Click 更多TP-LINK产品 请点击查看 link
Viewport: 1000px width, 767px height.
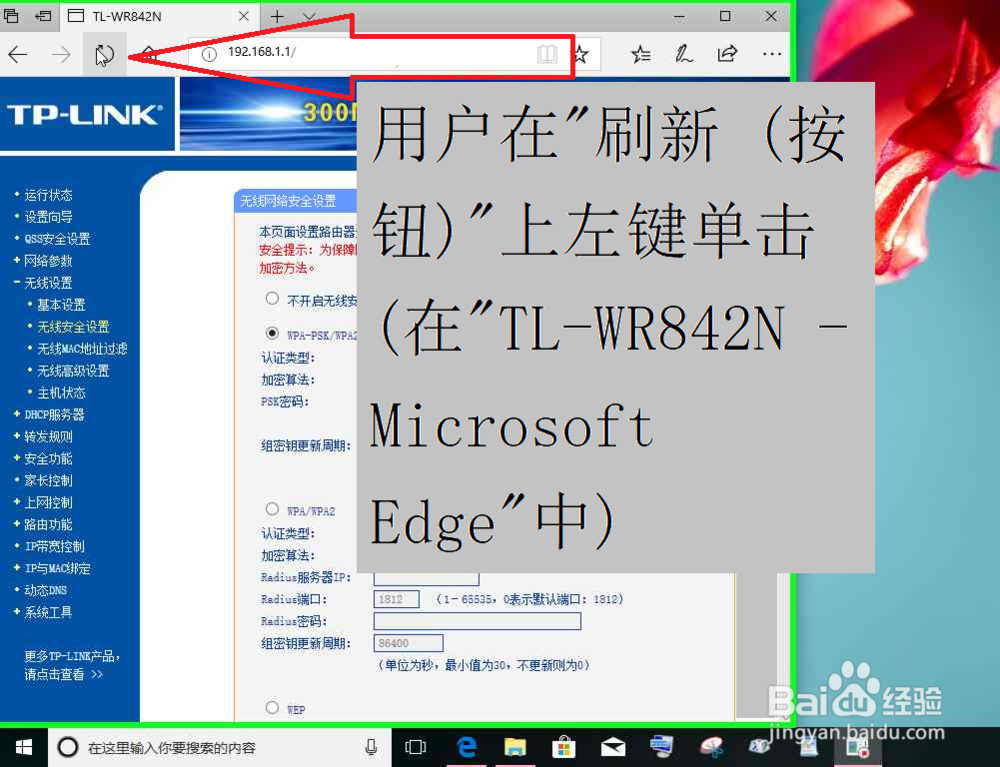(x=72, y=665)
